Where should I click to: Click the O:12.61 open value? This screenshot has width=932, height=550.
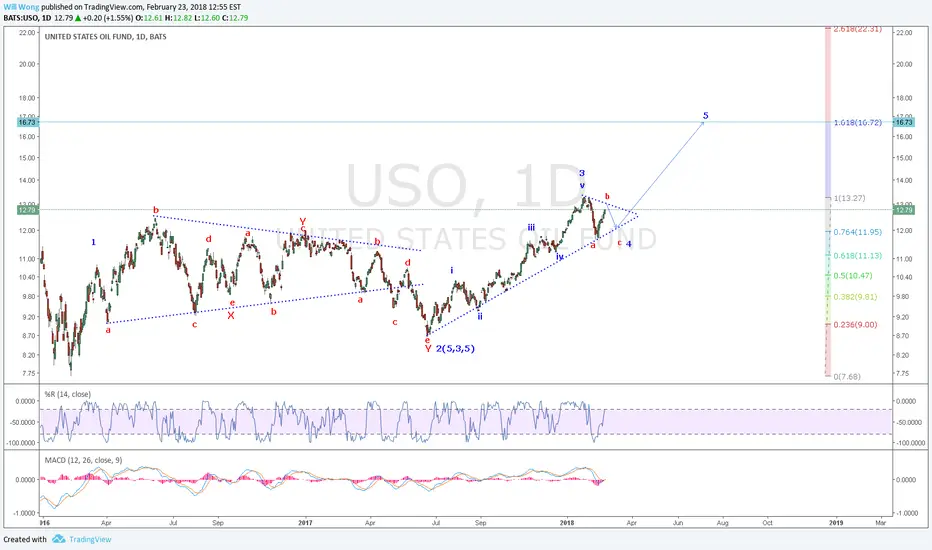pos(149,18)
